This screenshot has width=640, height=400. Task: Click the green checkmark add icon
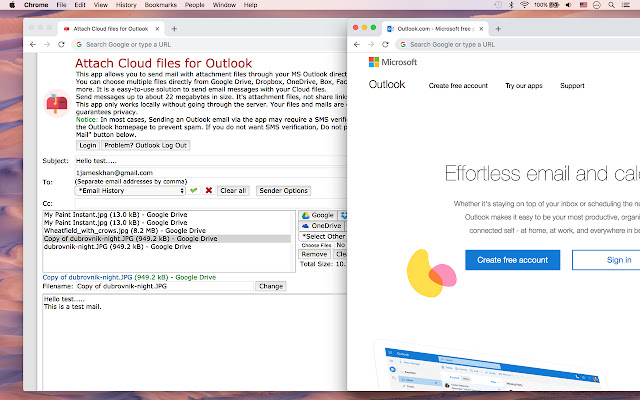pyautogui.click(x=193, y=190)
